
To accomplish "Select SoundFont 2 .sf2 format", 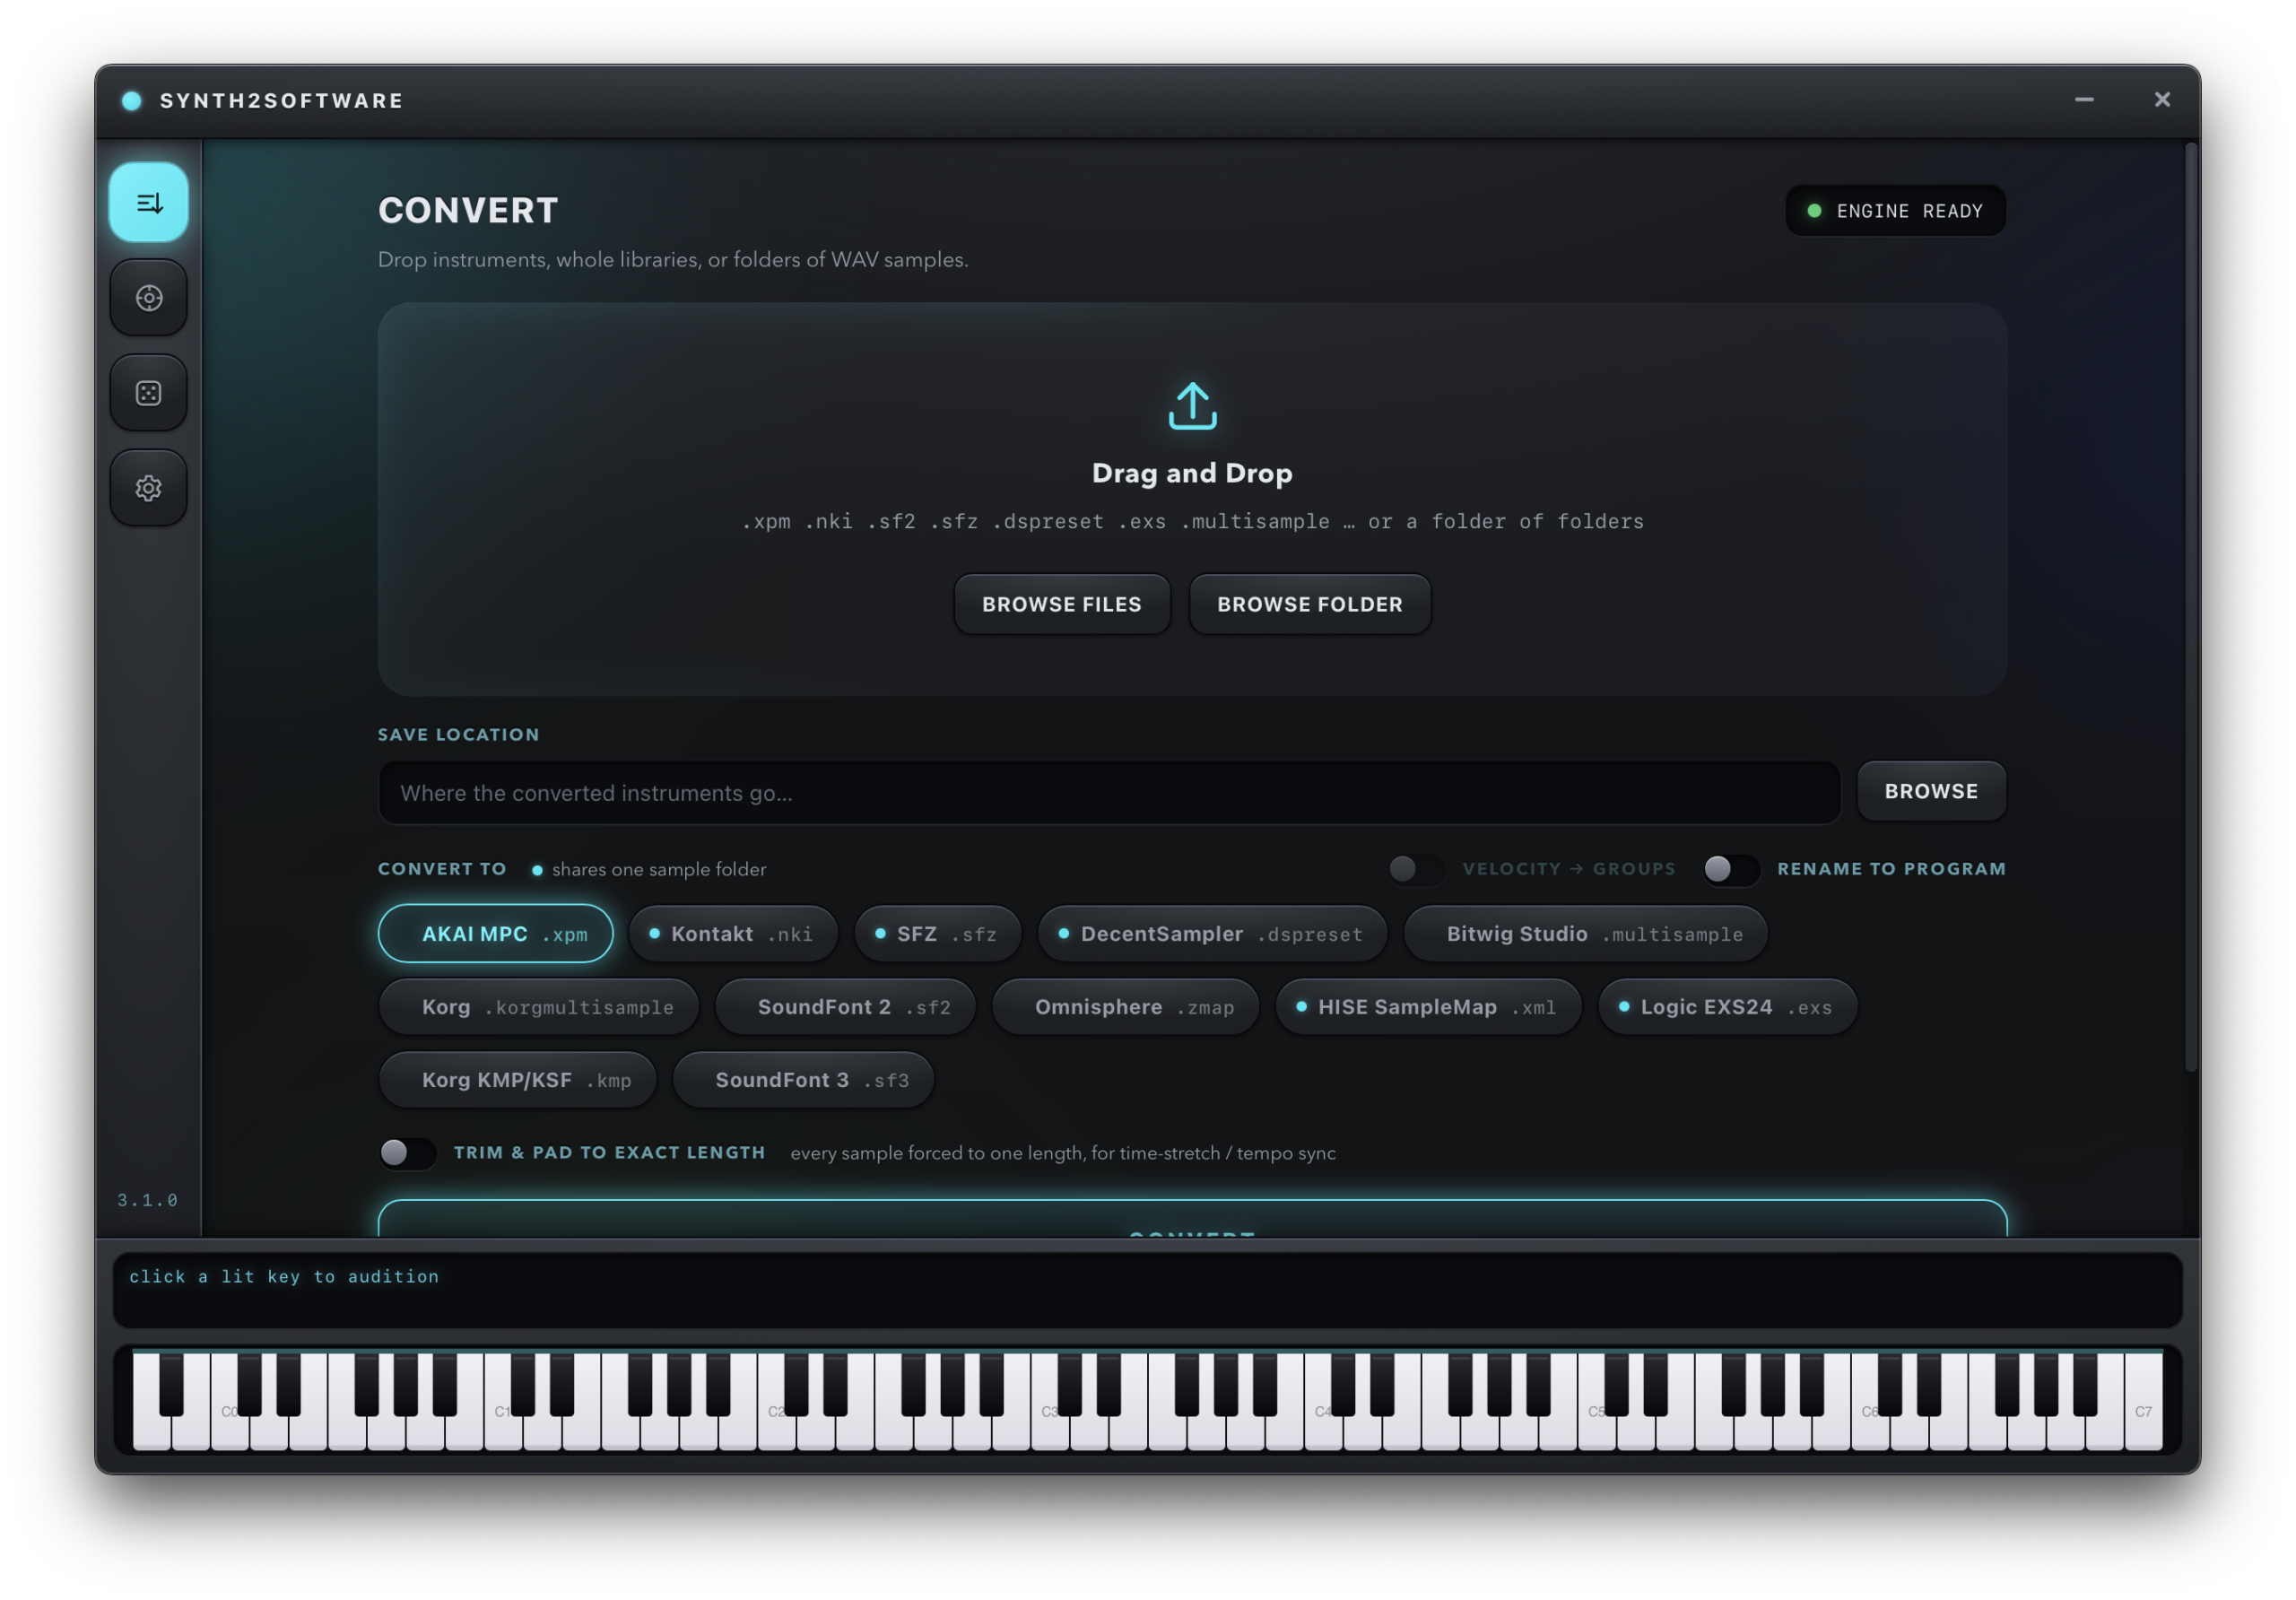I will click(x=845, y=1007).
